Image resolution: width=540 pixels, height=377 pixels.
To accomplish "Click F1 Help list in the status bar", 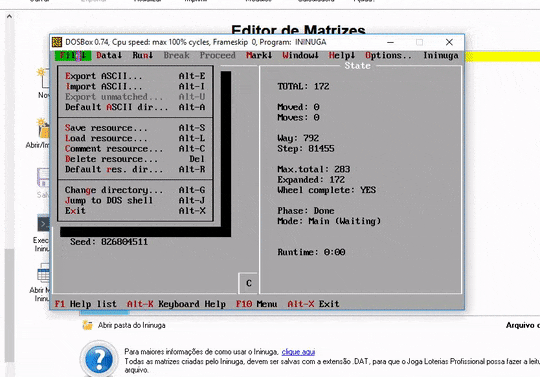I will (86, 304).
